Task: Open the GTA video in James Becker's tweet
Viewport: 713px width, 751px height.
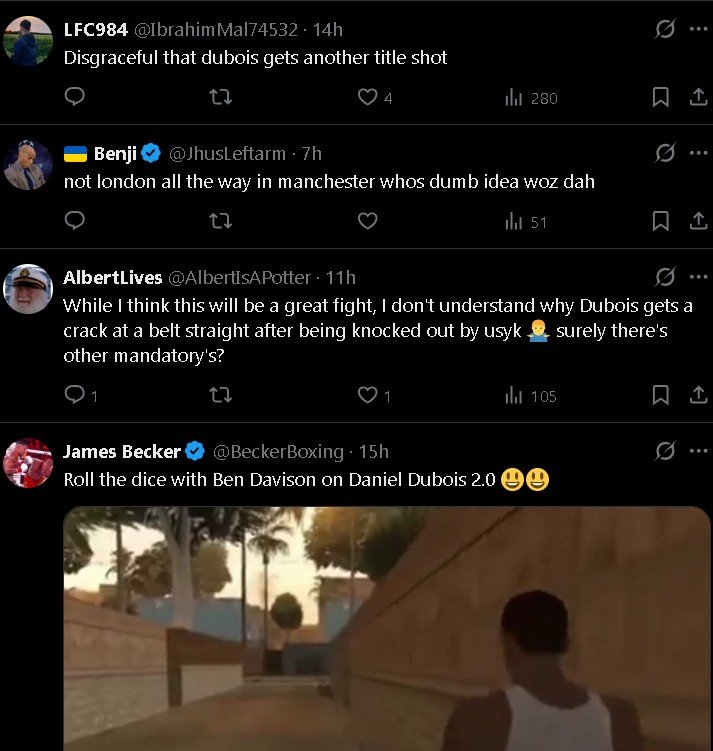Action: [387, 628]
